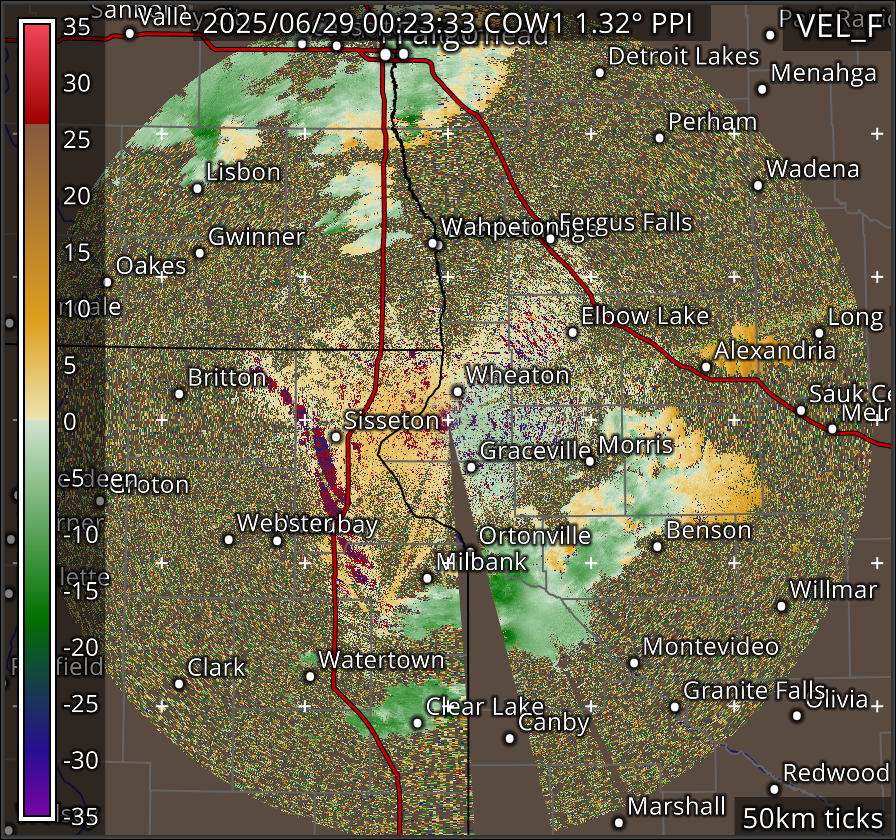896x840 pixels.
Task: Select the Wheaton city marker dot
Action: (457, 392)
